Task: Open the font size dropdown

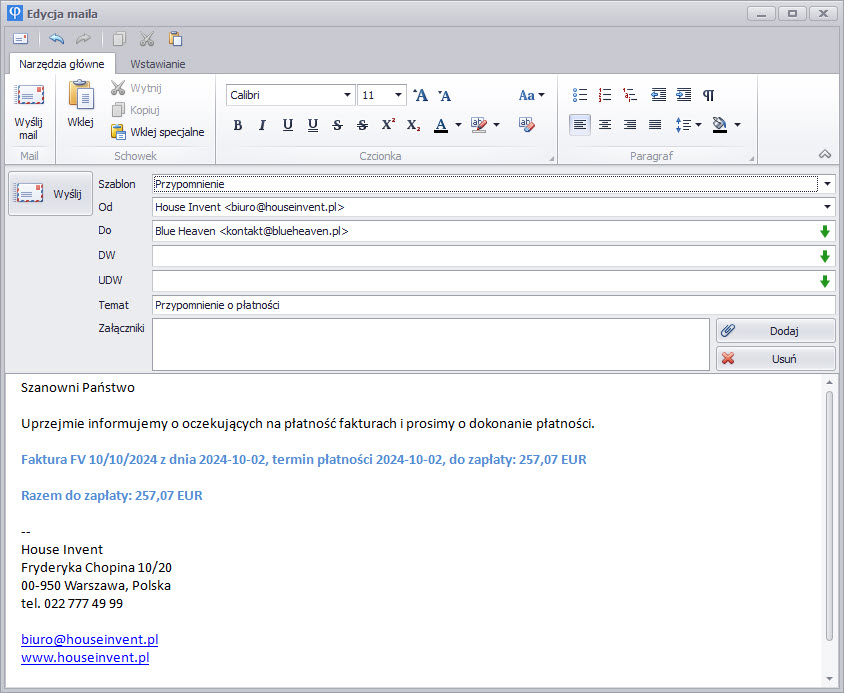Action: 399,95
